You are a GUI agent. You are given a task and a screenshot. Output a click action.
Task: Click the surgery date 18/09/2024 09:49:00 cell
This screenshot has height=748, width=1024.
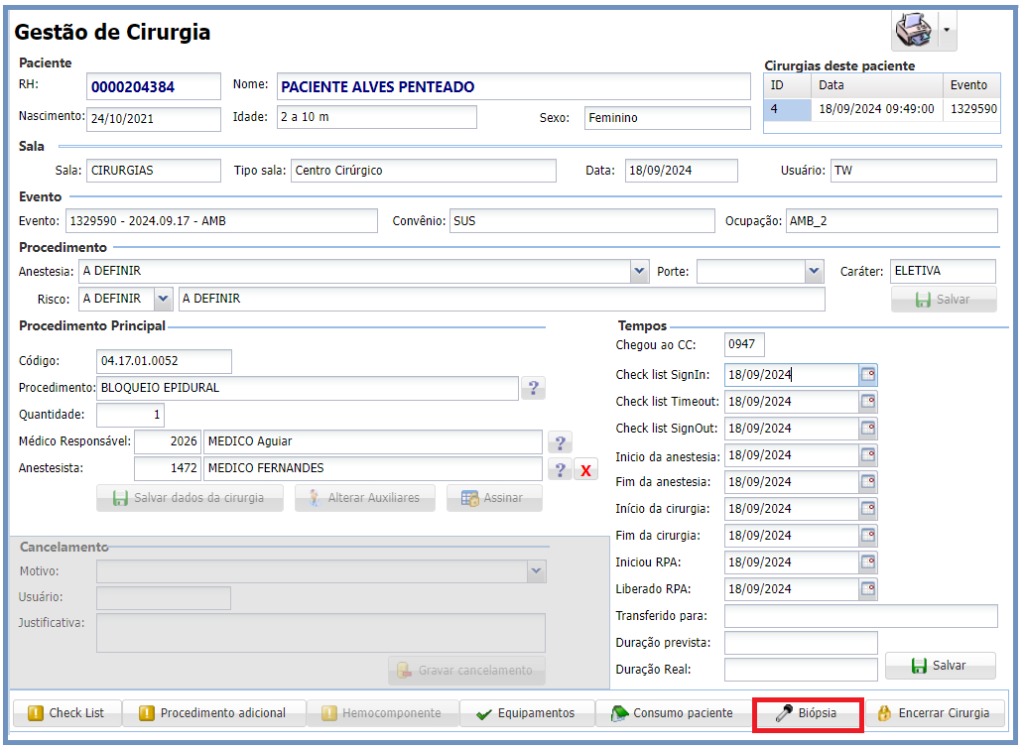pos(876,109)
